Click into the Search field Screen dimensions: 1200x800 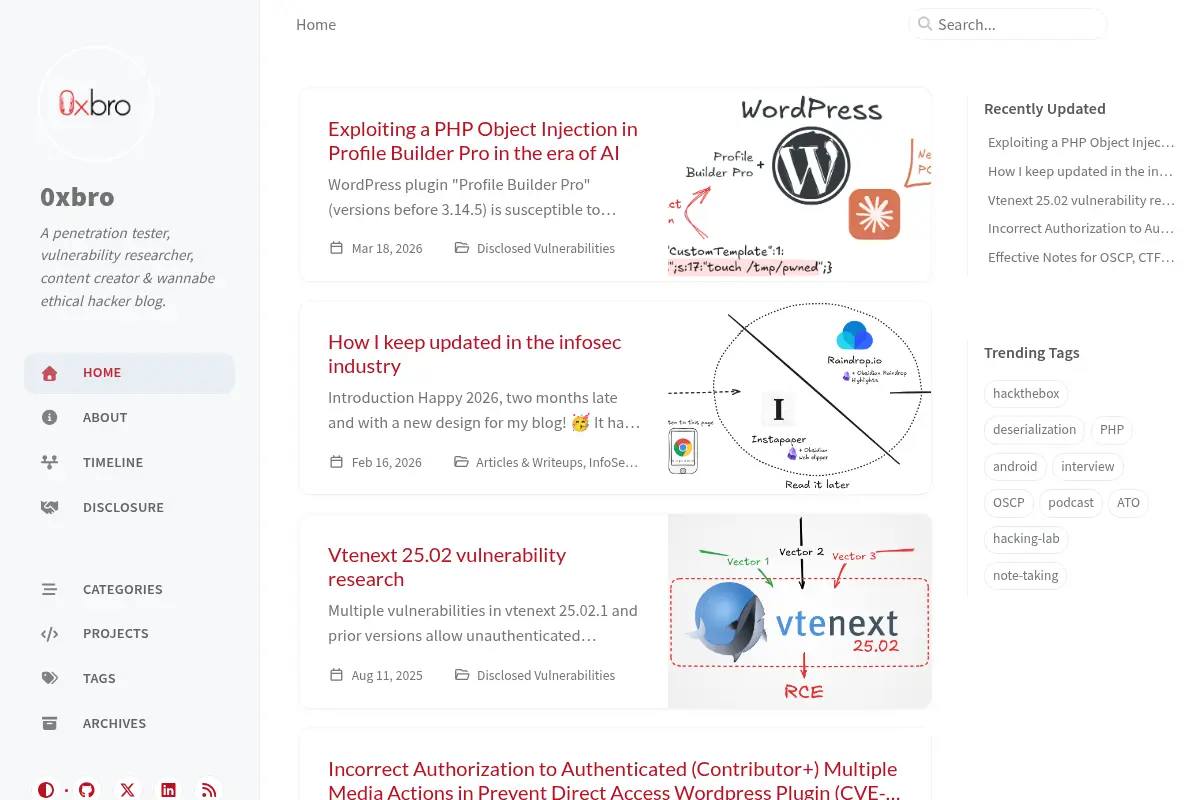[1008, 24]
